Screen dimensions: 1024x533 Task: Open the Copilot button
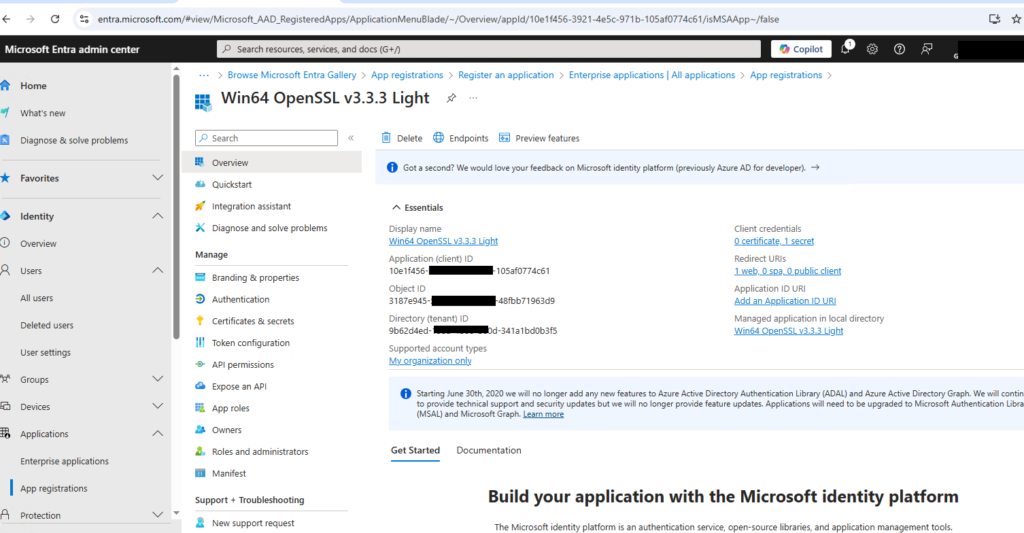[x=801, y=49]
